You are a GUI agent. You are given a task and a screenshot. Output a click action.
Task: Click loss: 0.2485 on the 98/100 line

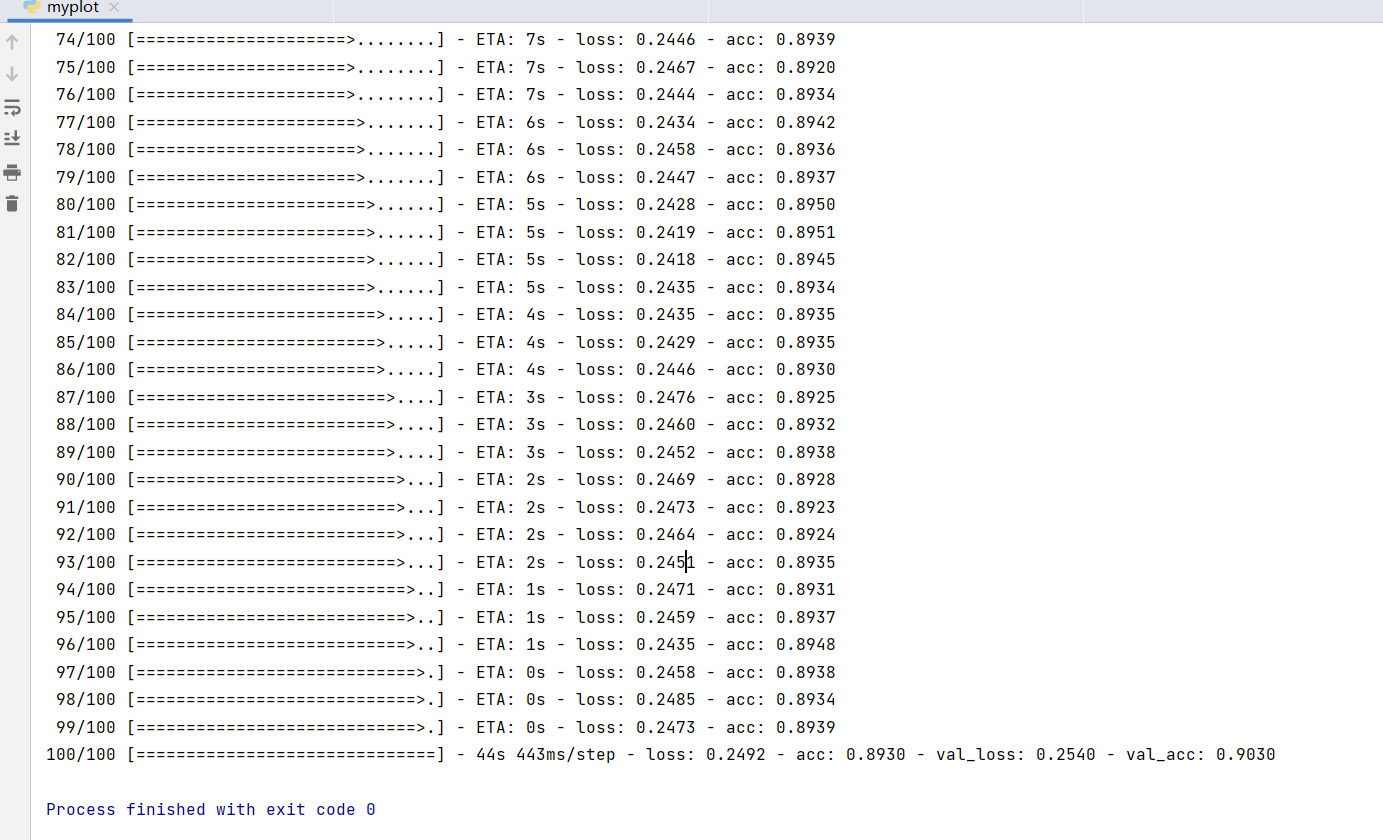pyautogui.click(x=636, y=700)
